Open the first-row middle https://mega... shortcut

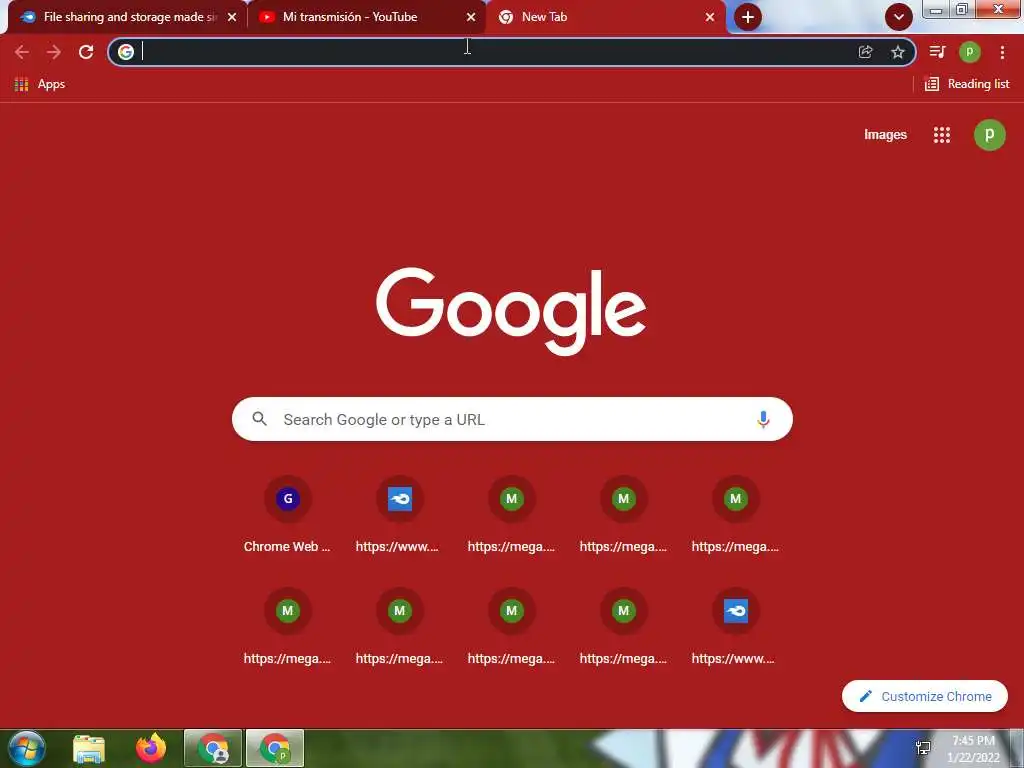coord(511,516)
